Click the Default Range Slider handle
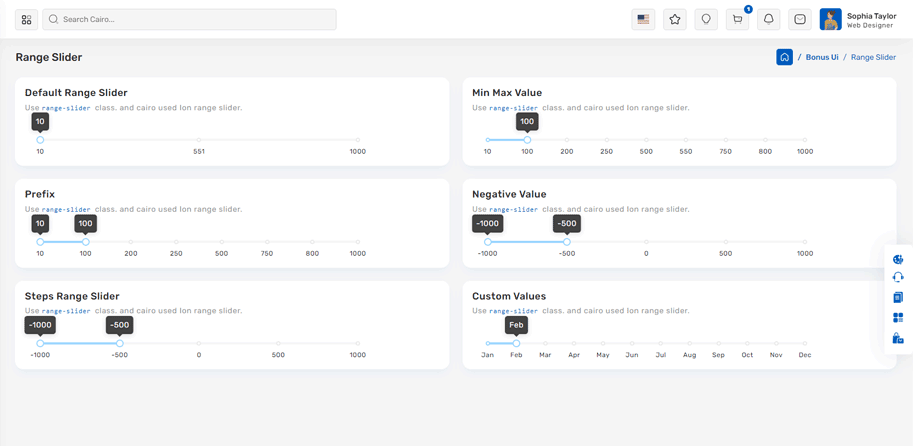Image resolution: width=913 pixels, height=446 pixels. [x=40, y=140]
